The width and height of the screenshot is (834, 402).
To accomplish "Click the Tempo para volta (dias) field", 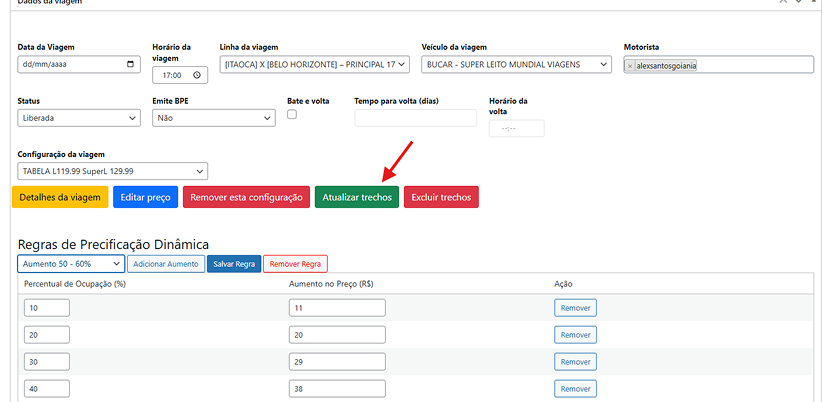I will tap(415, 119).
